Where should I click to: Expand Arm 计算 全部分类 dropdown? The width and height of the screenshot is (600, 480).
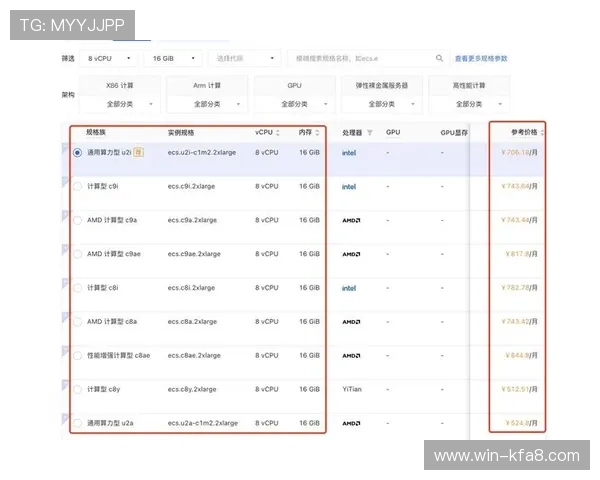click(207, 104)
